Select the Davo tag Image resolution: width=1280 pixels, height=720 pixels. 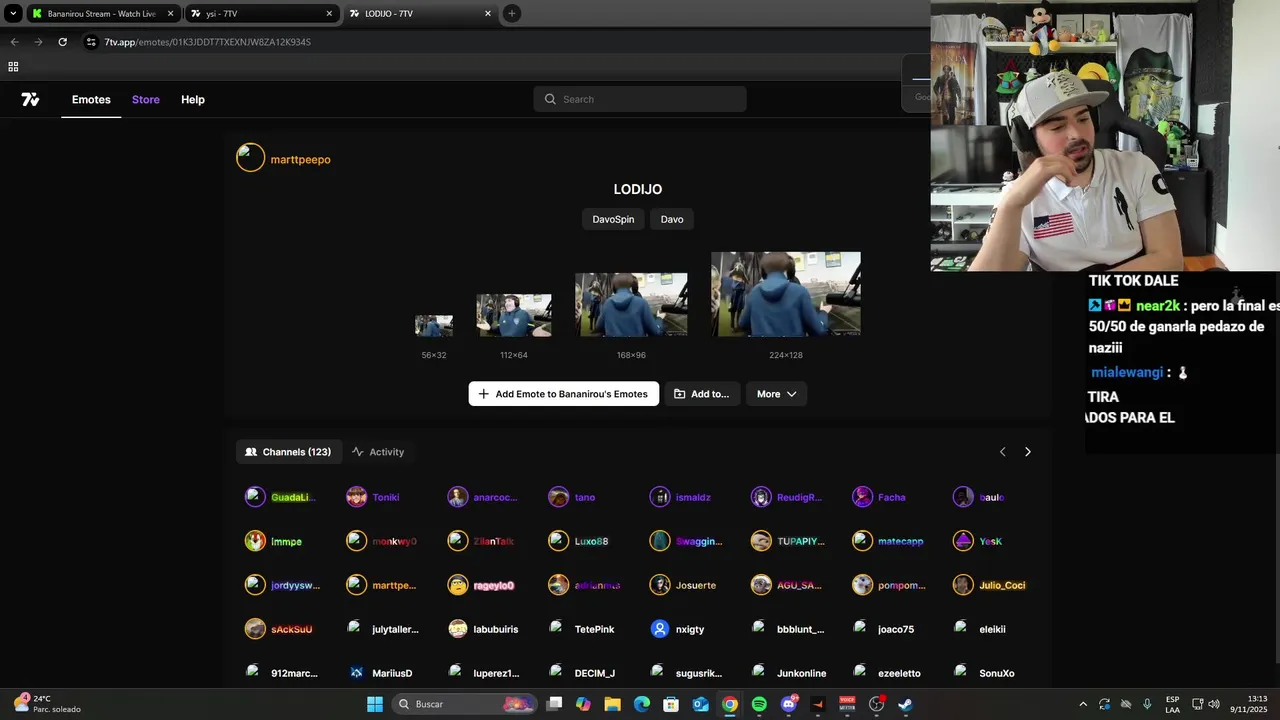point(672,219)
